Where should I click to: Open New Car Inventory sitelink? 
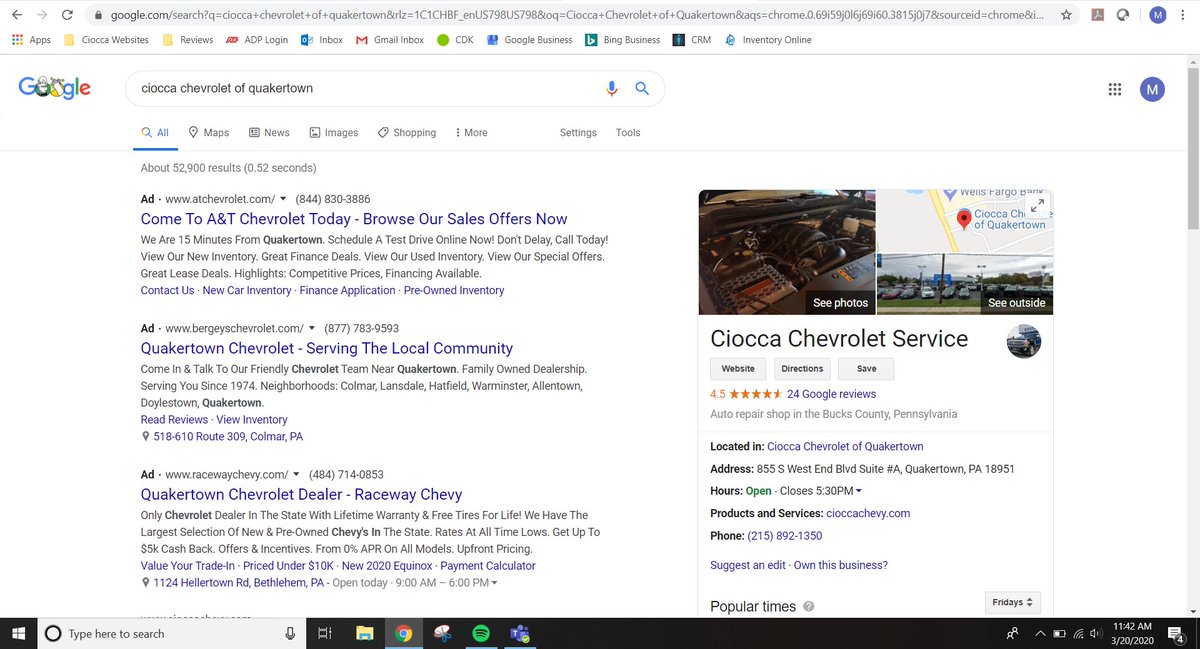(x=247, y=290)
